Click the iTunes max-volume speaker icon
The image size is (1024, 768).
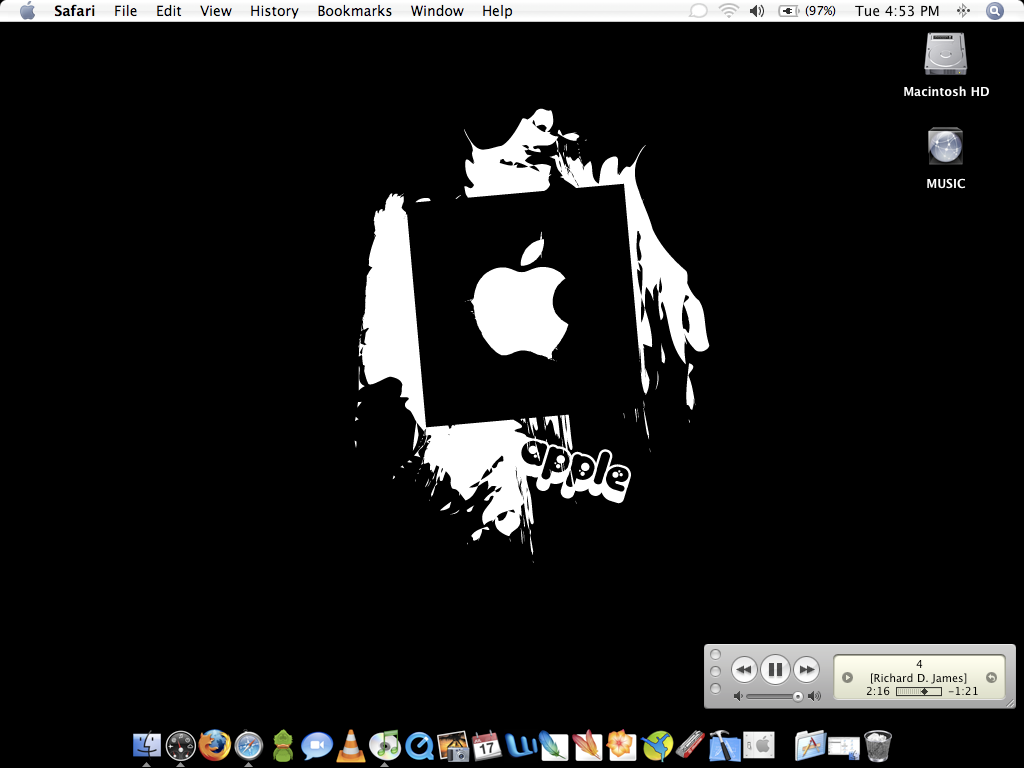point(814,697)
